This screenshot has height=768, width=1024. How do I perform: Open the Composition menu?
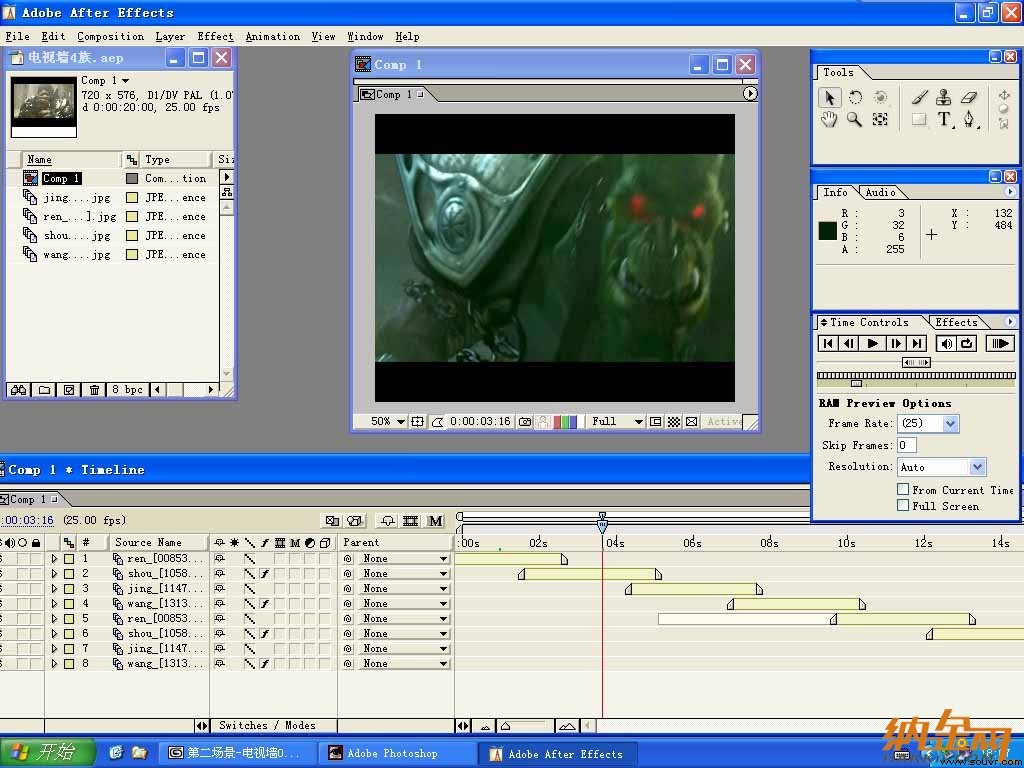(x=110, y=37)
